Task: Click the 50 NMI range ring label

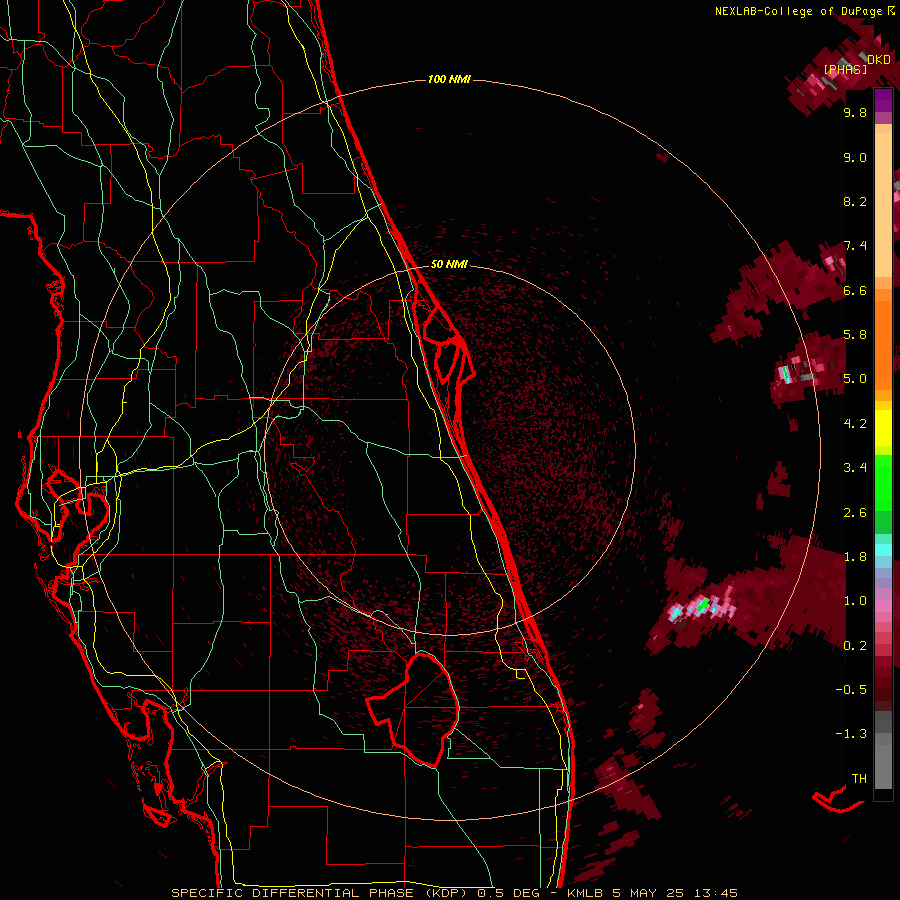Action: click(x=449, y=264)
